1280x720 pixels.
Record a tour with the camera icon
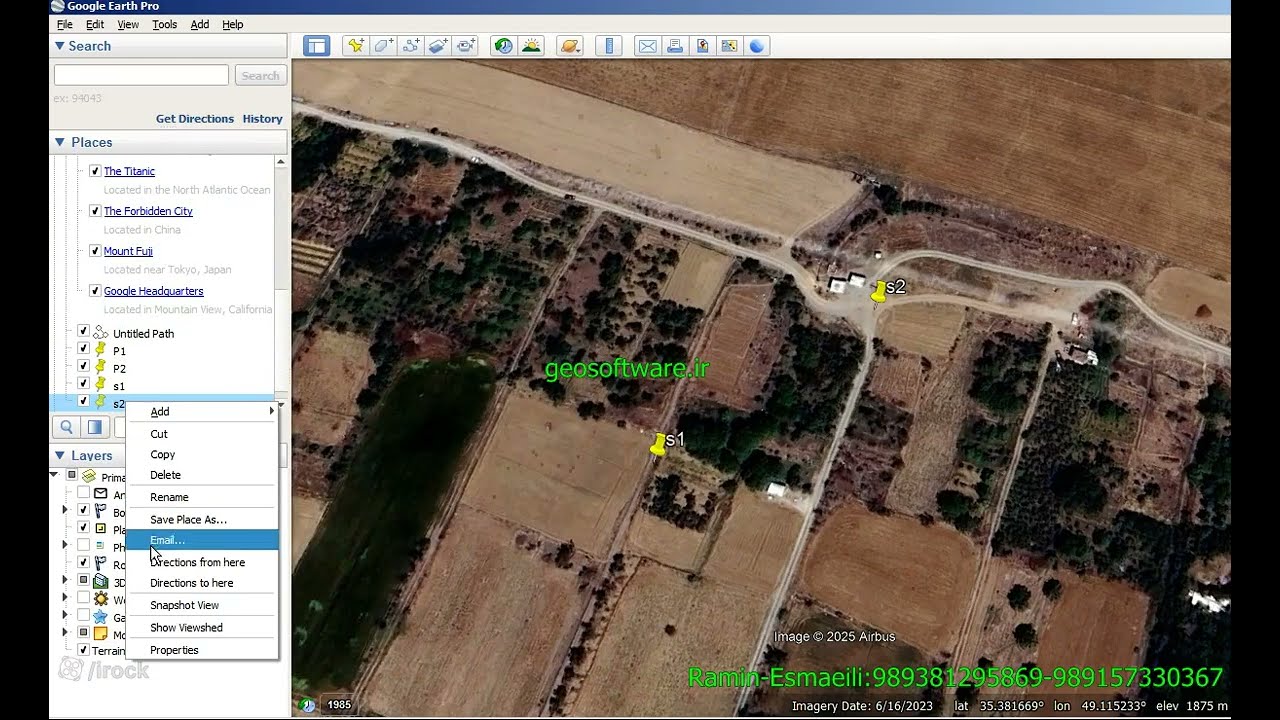(x=466, y=45)
